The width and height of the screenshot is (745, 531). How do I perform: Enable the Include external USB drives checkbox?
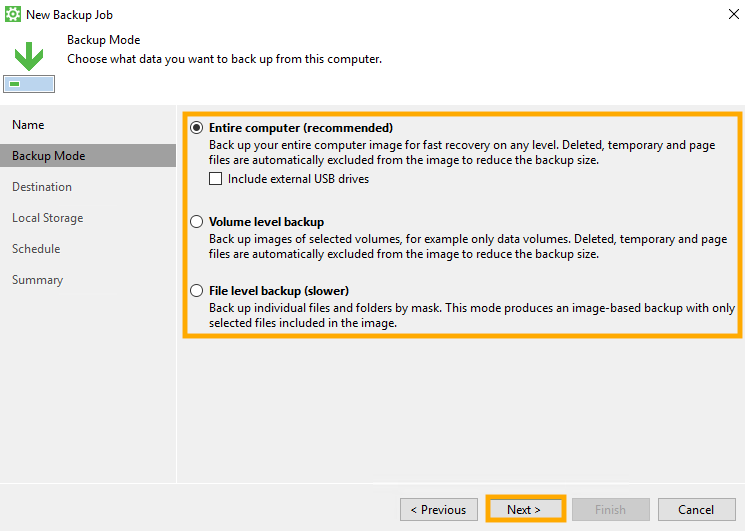215,180
